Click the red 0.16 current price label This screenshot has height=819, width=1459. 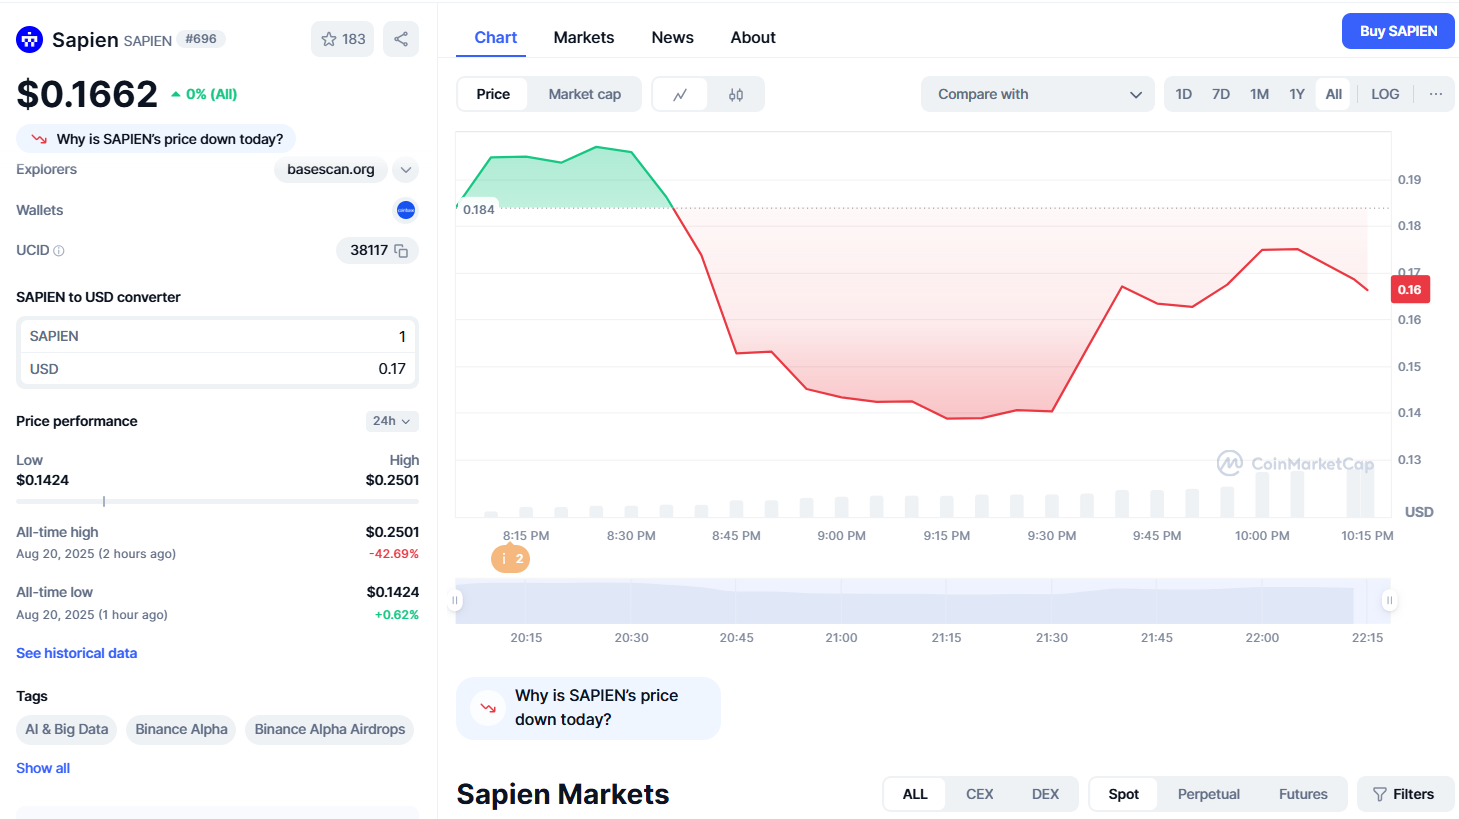pyautogui.click(x=1410, y=289)
